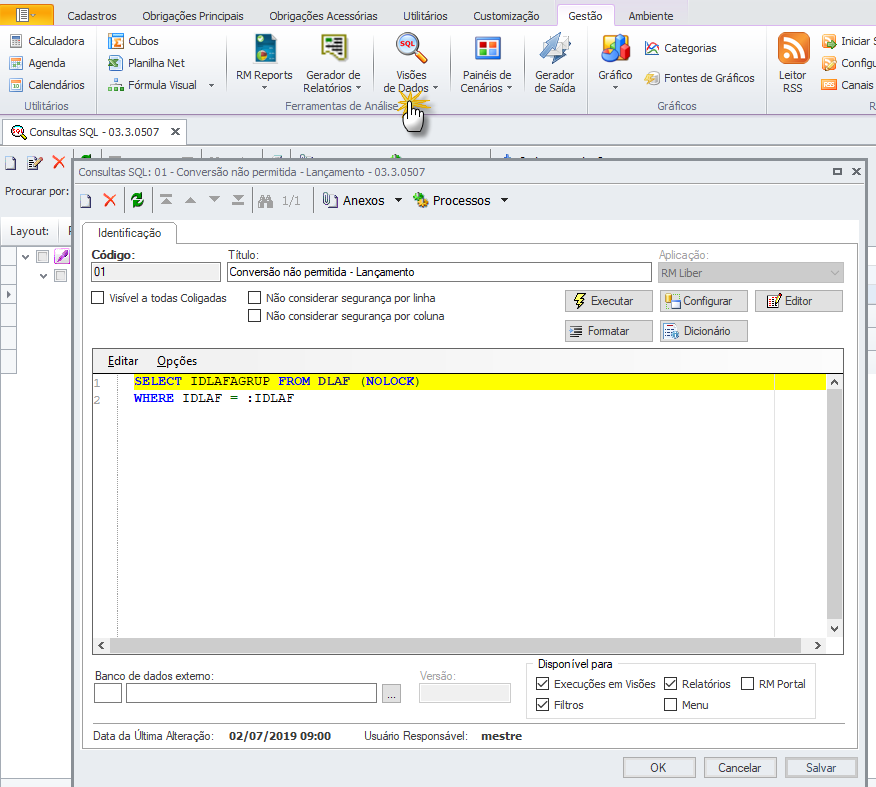The width and height of the screenshot is (876, 787).
Task: Uncheck the Filtros option
Action: (x=542, y=704)
